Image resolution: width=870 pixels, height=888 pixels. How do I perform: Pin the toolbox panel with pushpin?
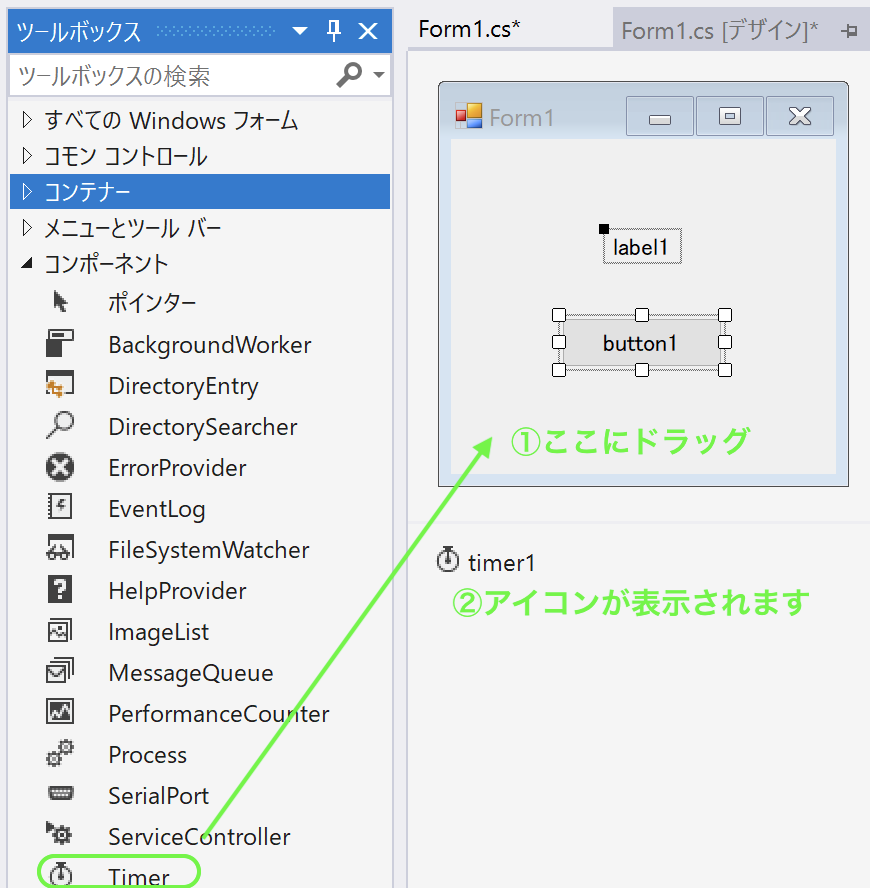[x=334, y=30]
